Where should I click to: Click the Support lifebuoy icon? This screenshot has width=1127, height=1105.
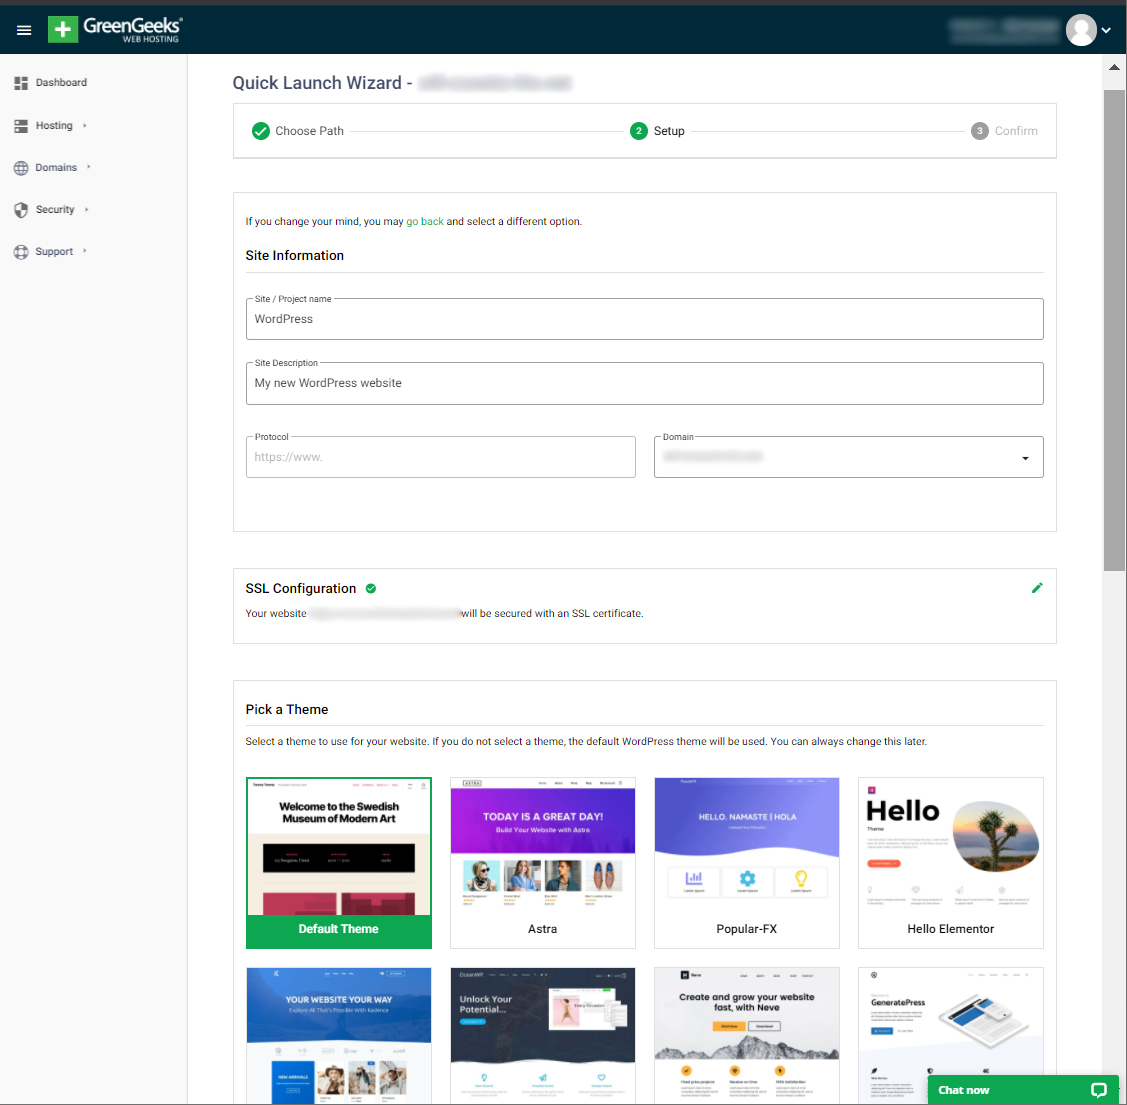pos(21,252)
